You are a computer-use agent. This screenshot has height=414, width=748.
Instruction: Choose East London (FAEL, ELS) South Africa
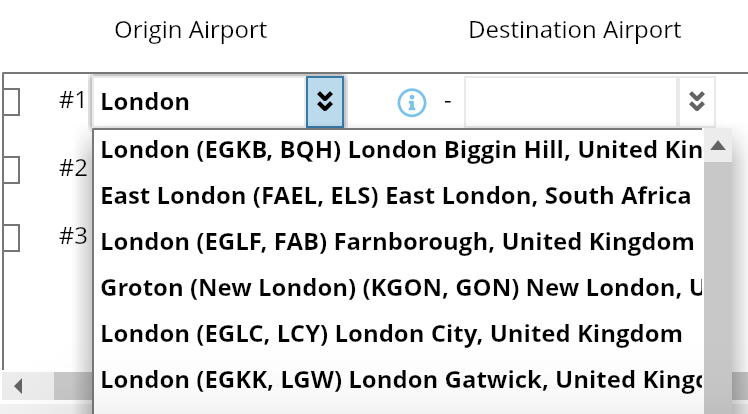click(x=396, y=196)
